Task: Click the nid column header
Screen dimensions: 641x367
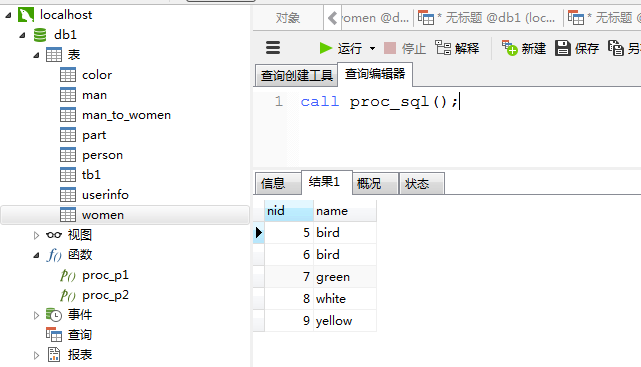Action: (289, 211)
